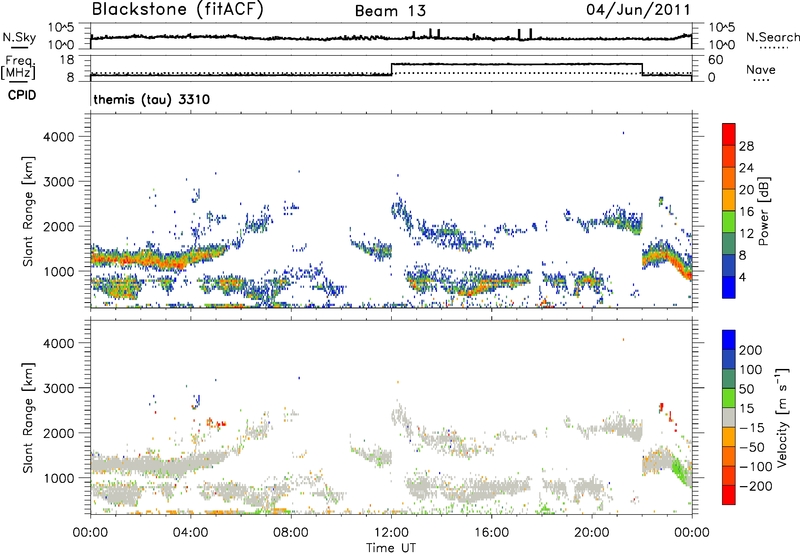Click the '18' frequency axis value
Screen dimensions: 800x554
coord(66,60)
